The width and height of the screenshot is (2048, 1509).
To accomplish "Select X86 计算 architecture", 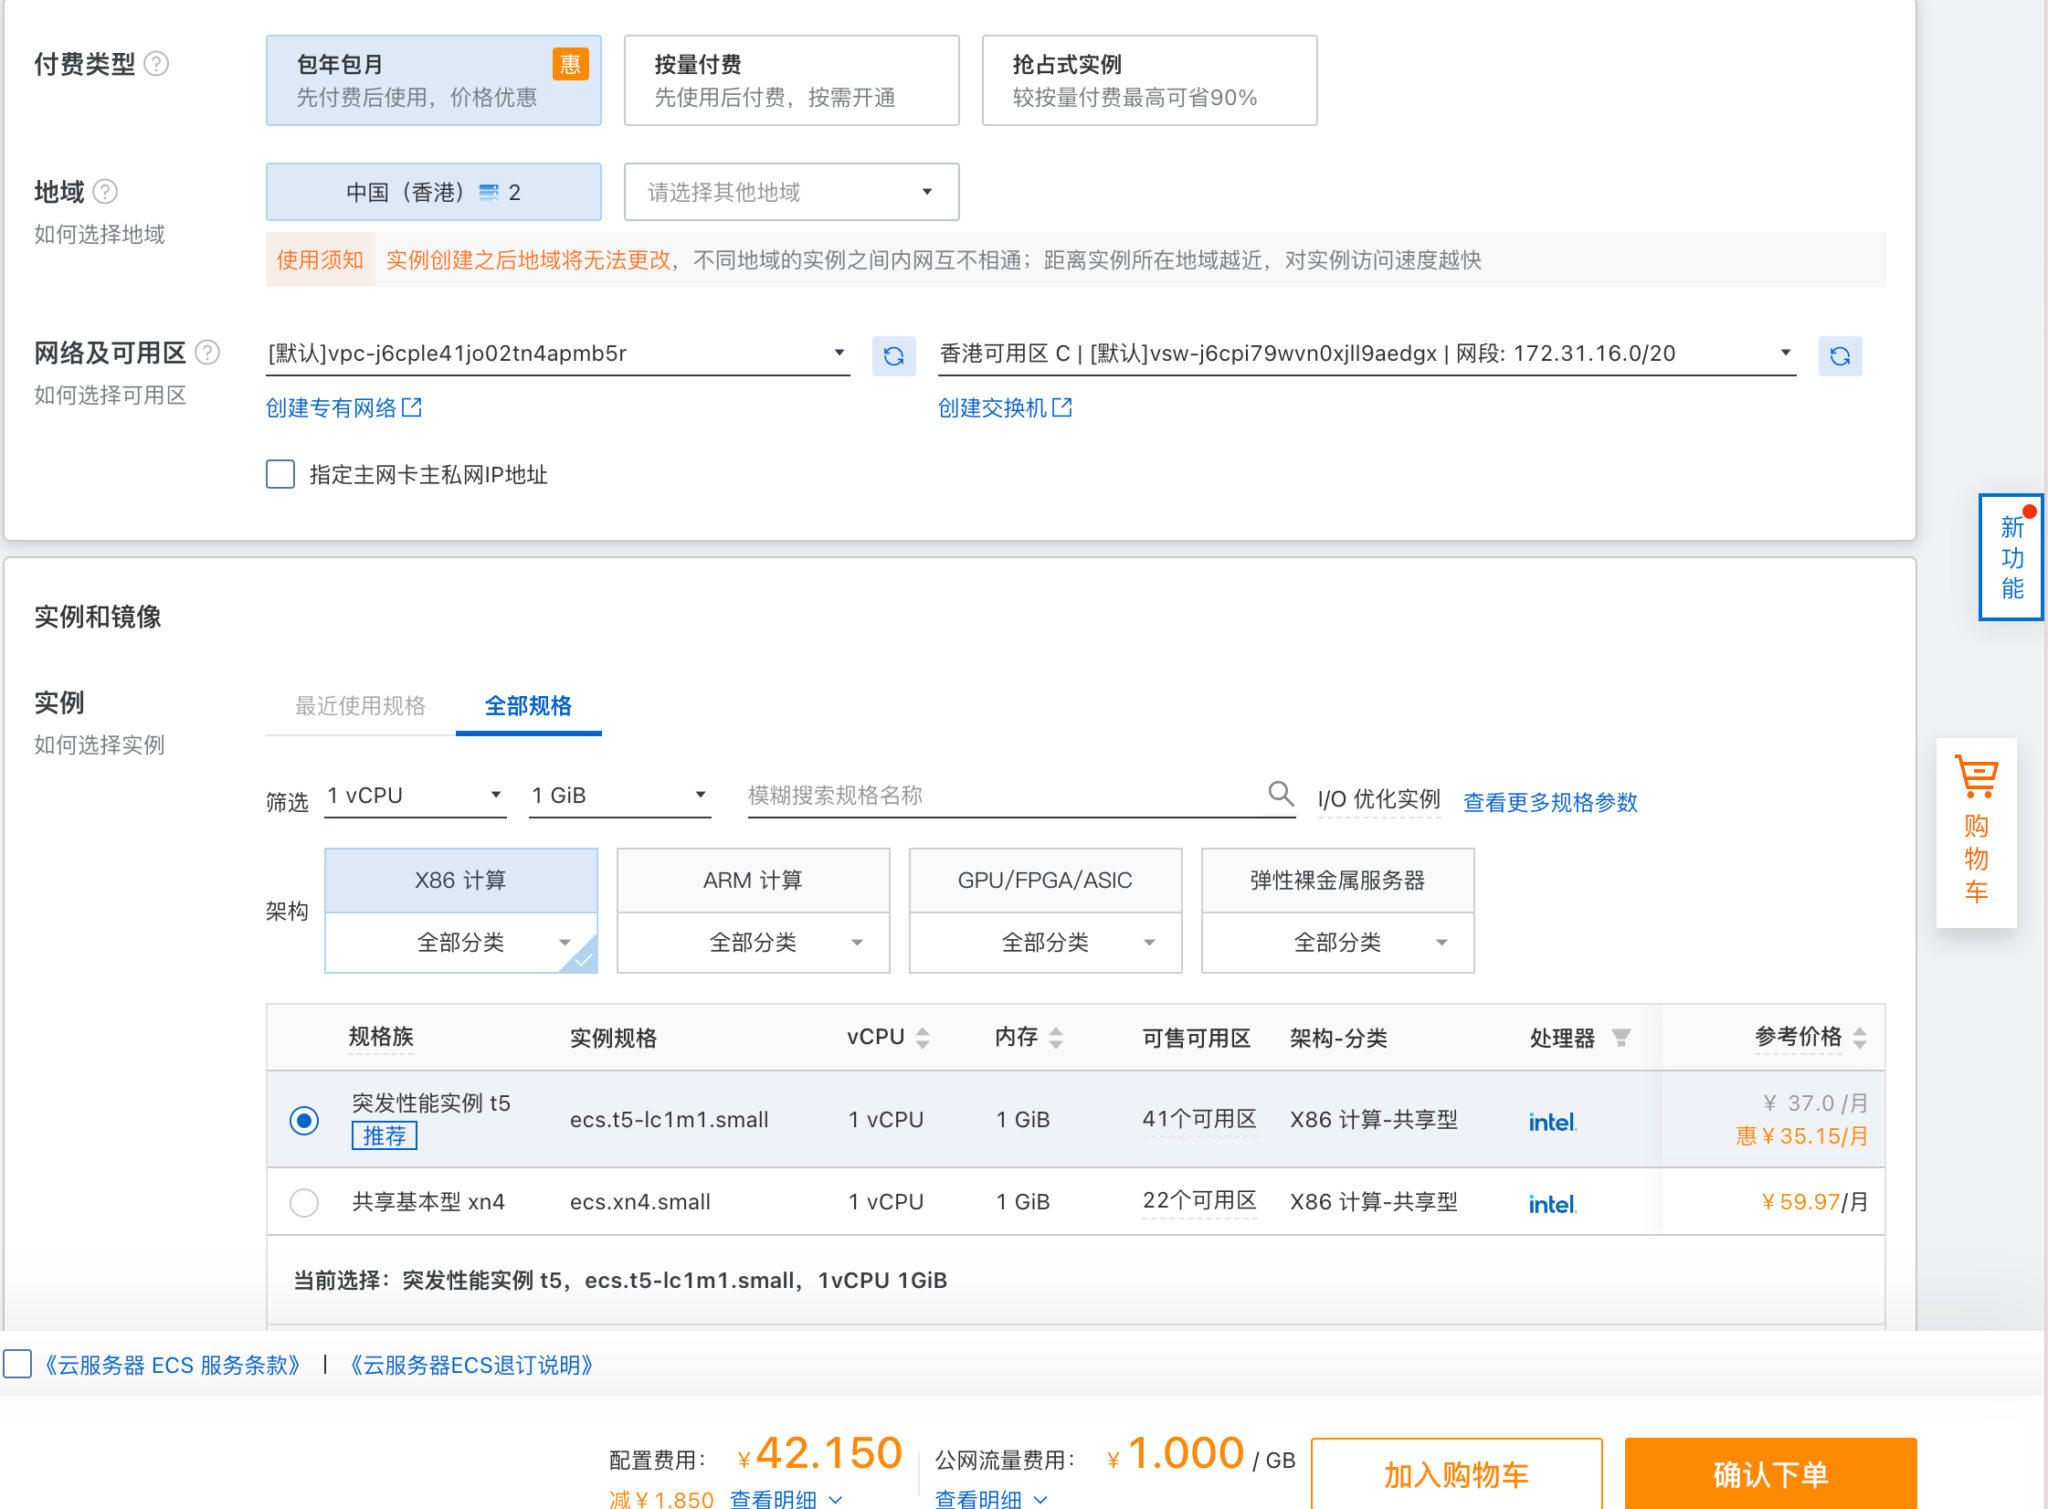I will (x=461, y=880).
